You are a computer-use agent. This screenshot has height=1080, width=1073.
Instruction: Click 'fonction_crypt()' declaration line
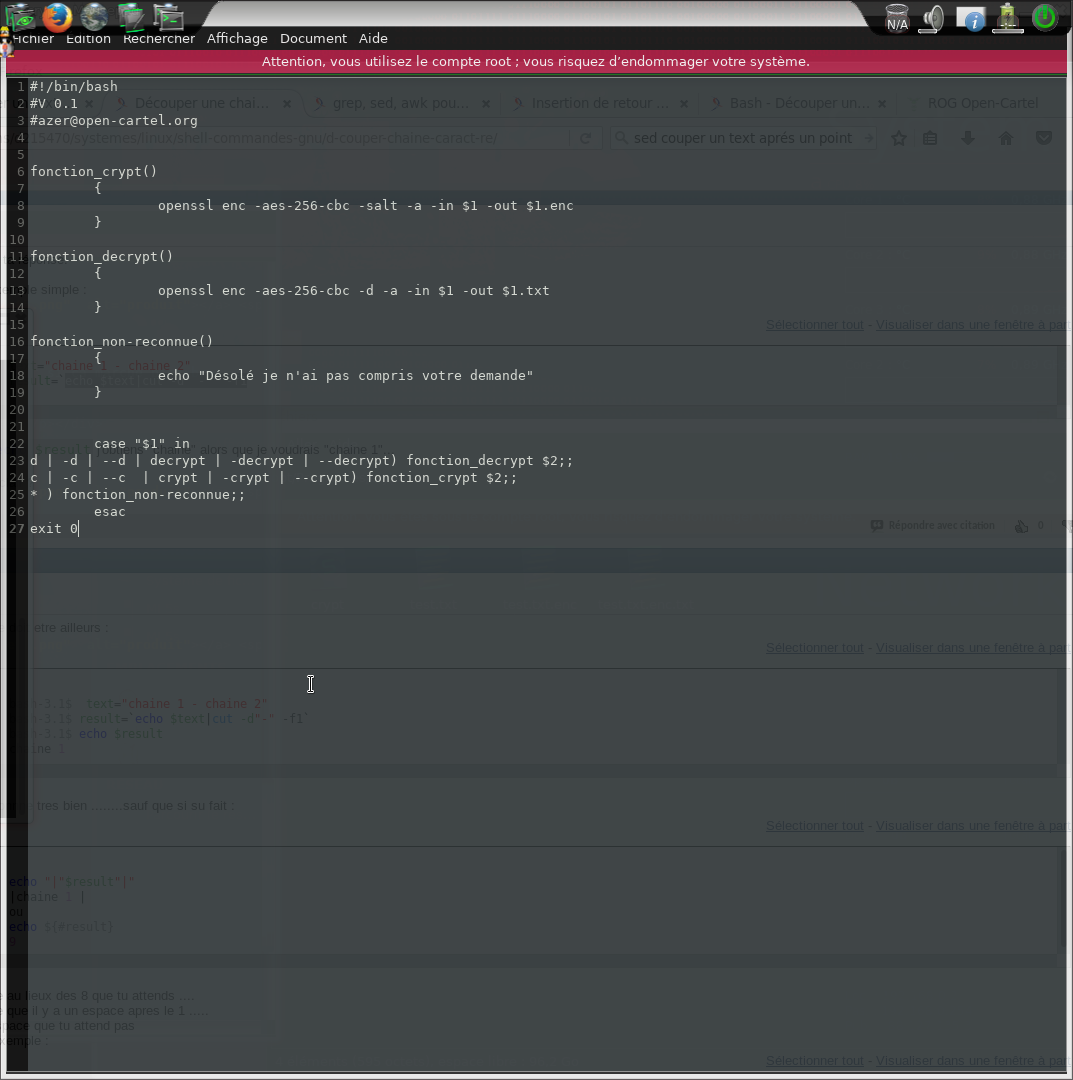click(x=94, y=172)
